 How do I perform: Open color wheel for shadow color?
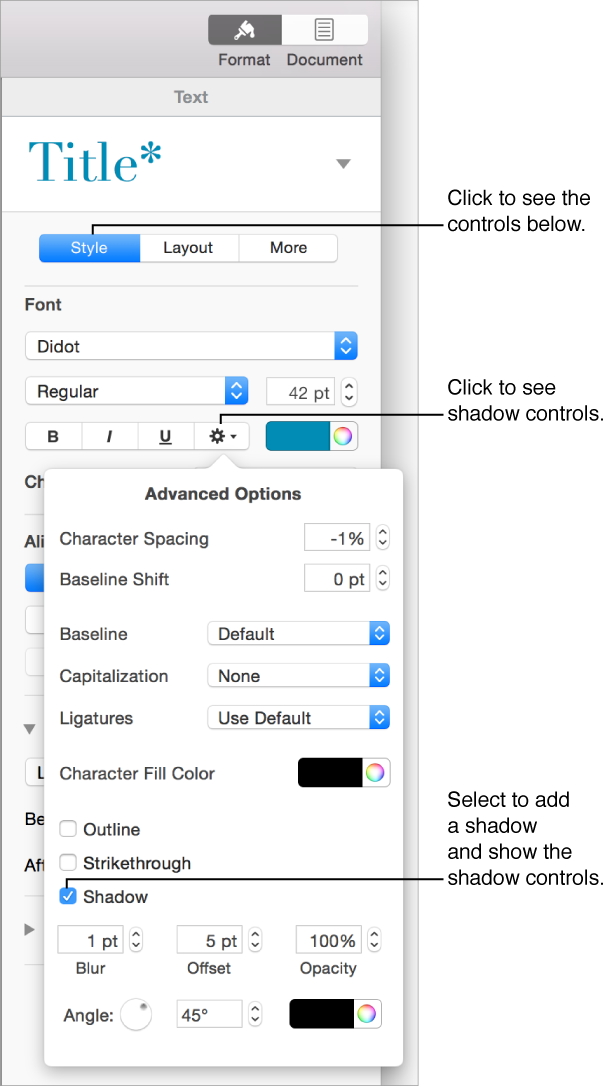pyautogui.click(x=367, y=1015)
